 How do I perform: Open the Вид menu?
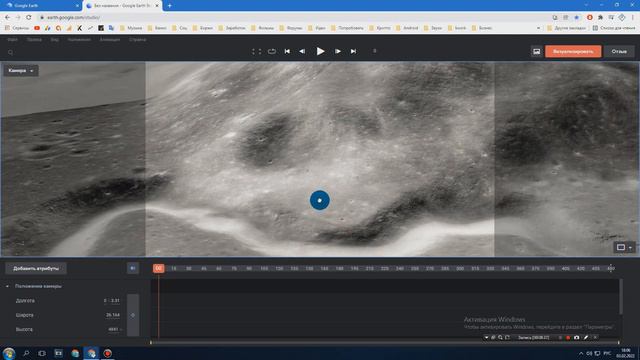tap(55, 40)
